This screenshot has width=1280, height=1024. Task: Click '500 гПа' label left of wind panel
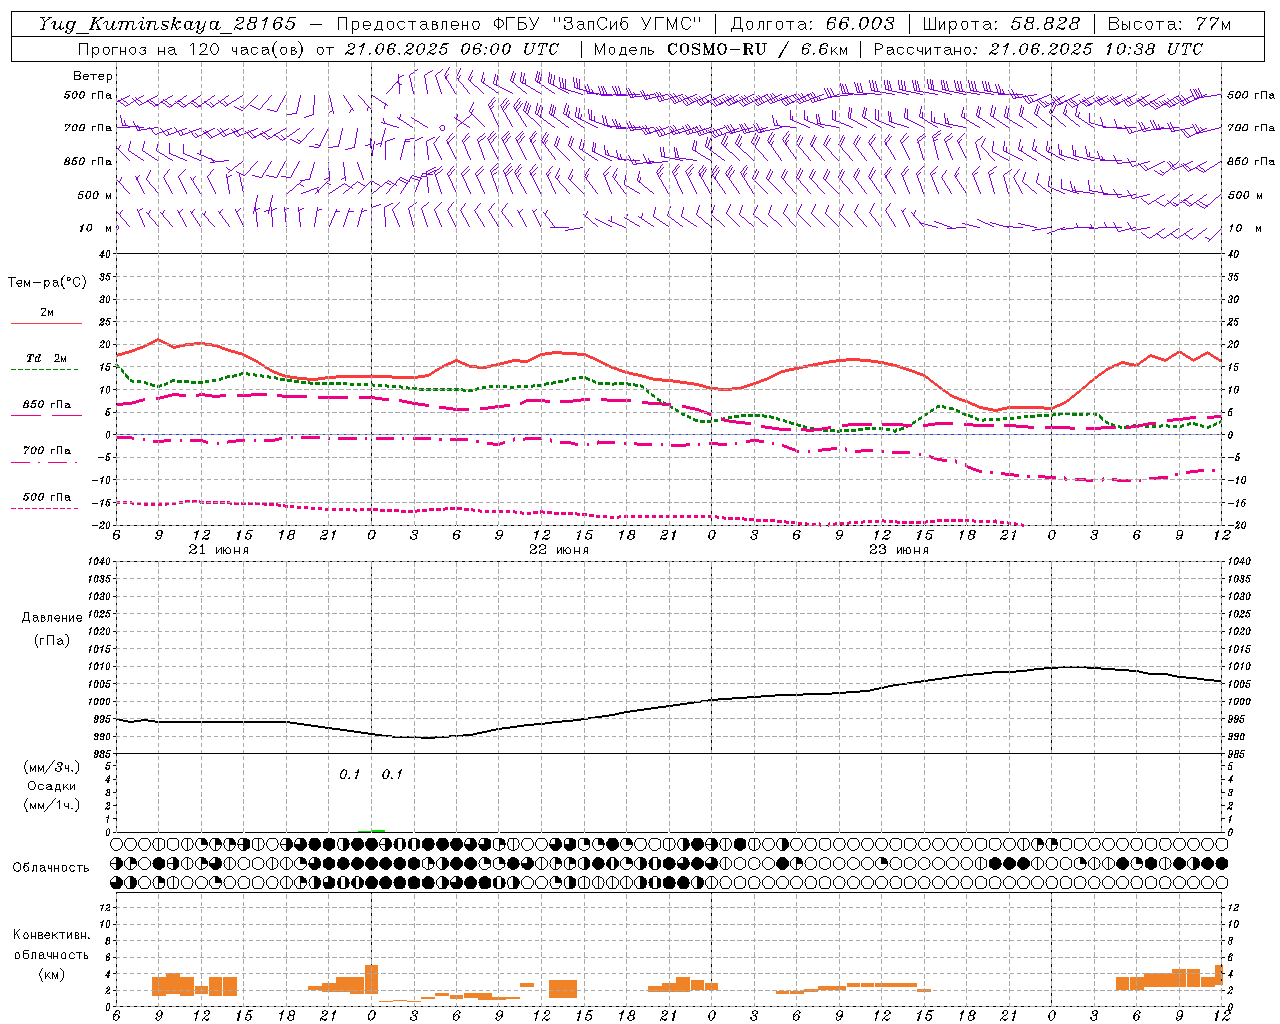(x=88, y=95)
